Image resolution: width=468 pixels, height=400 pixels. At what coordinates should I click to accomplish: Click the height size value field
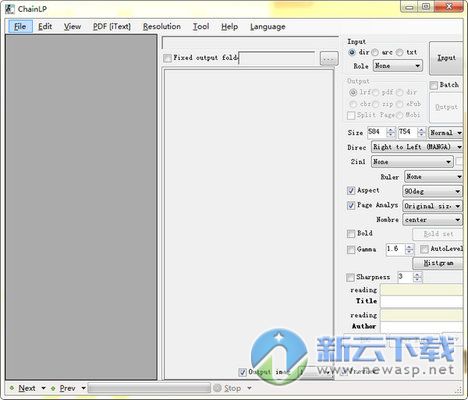(408, 132)
